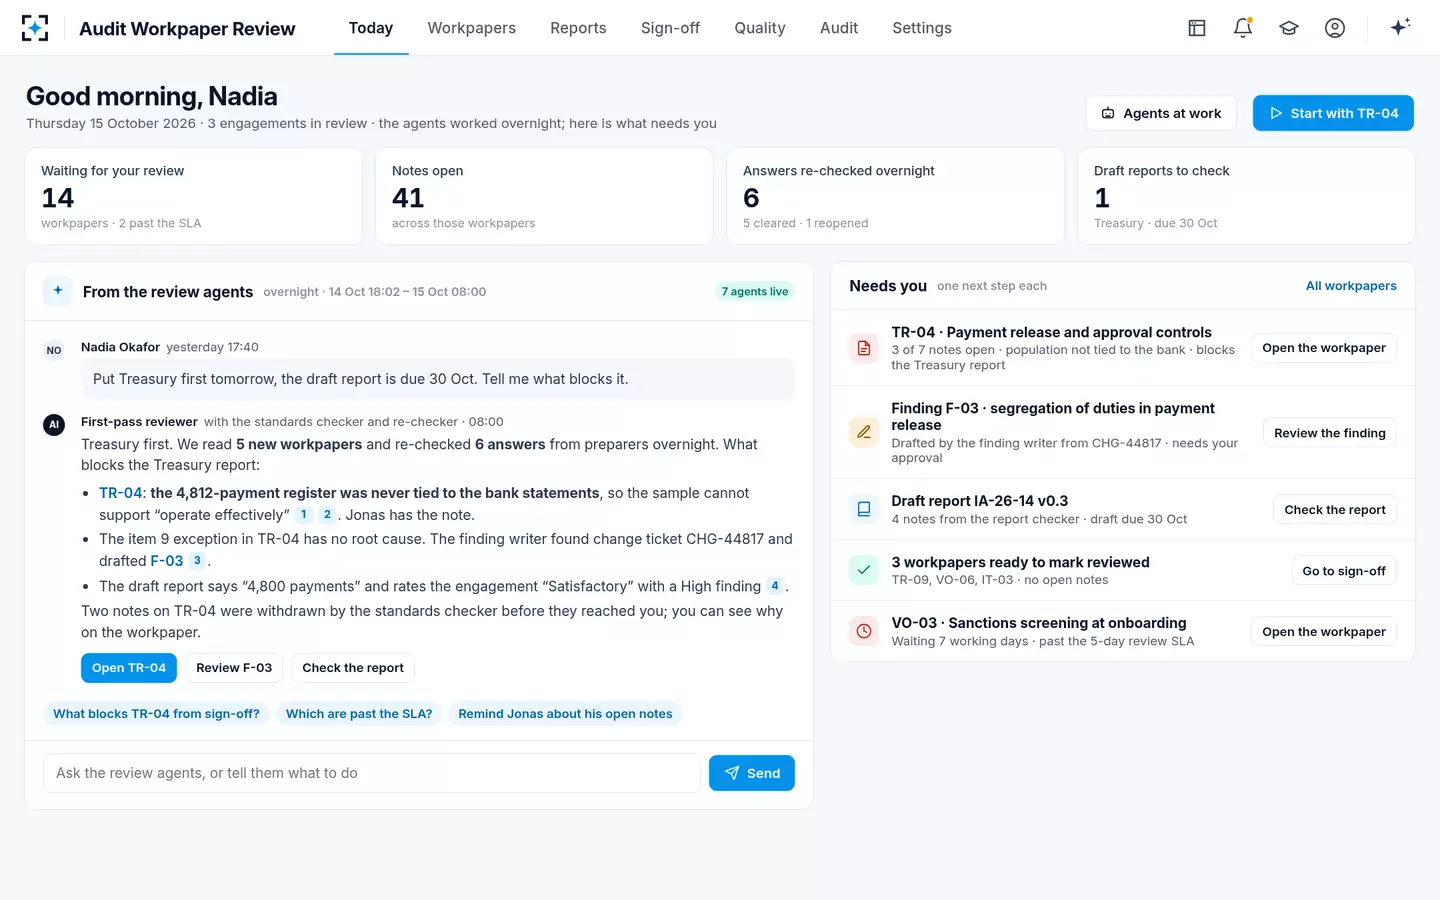
Task: Open the All workpapers link
Action: [x=1351, y=286]
